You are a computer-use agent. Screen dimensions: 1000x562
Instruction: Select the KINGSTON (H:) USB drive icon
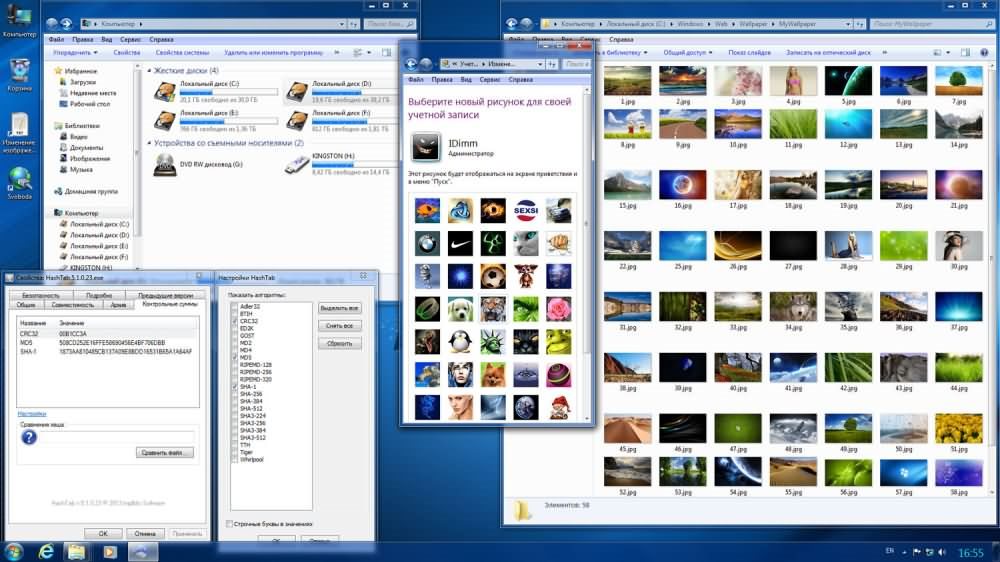(x=297, y=164)
